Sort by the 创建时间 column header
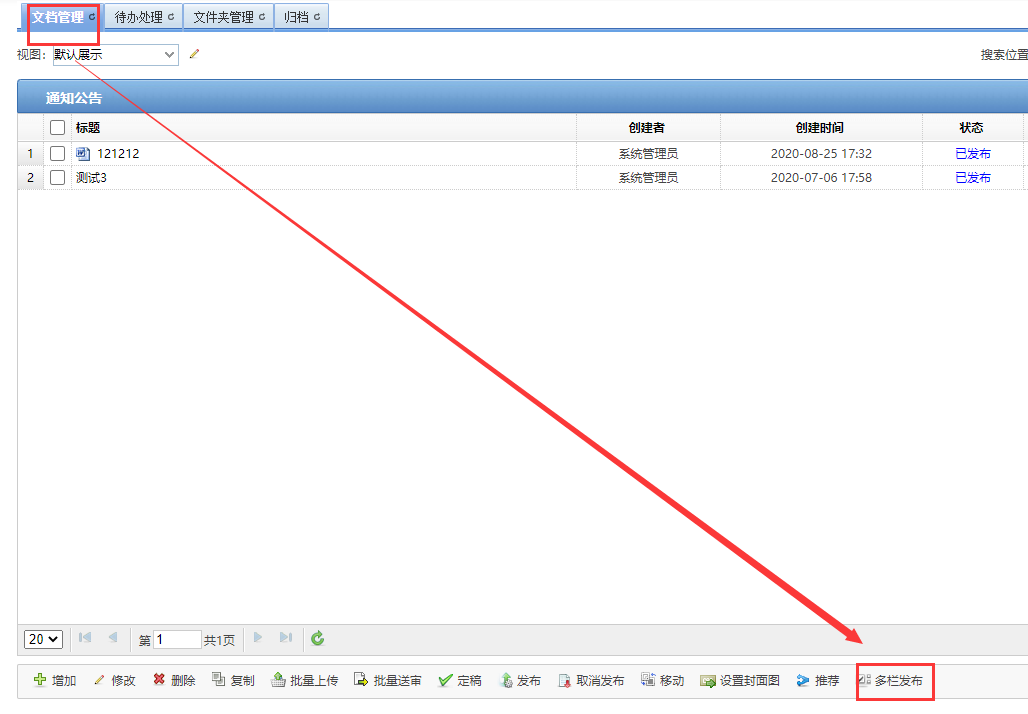Screen dimensions: 1028x714 [820, 127]
